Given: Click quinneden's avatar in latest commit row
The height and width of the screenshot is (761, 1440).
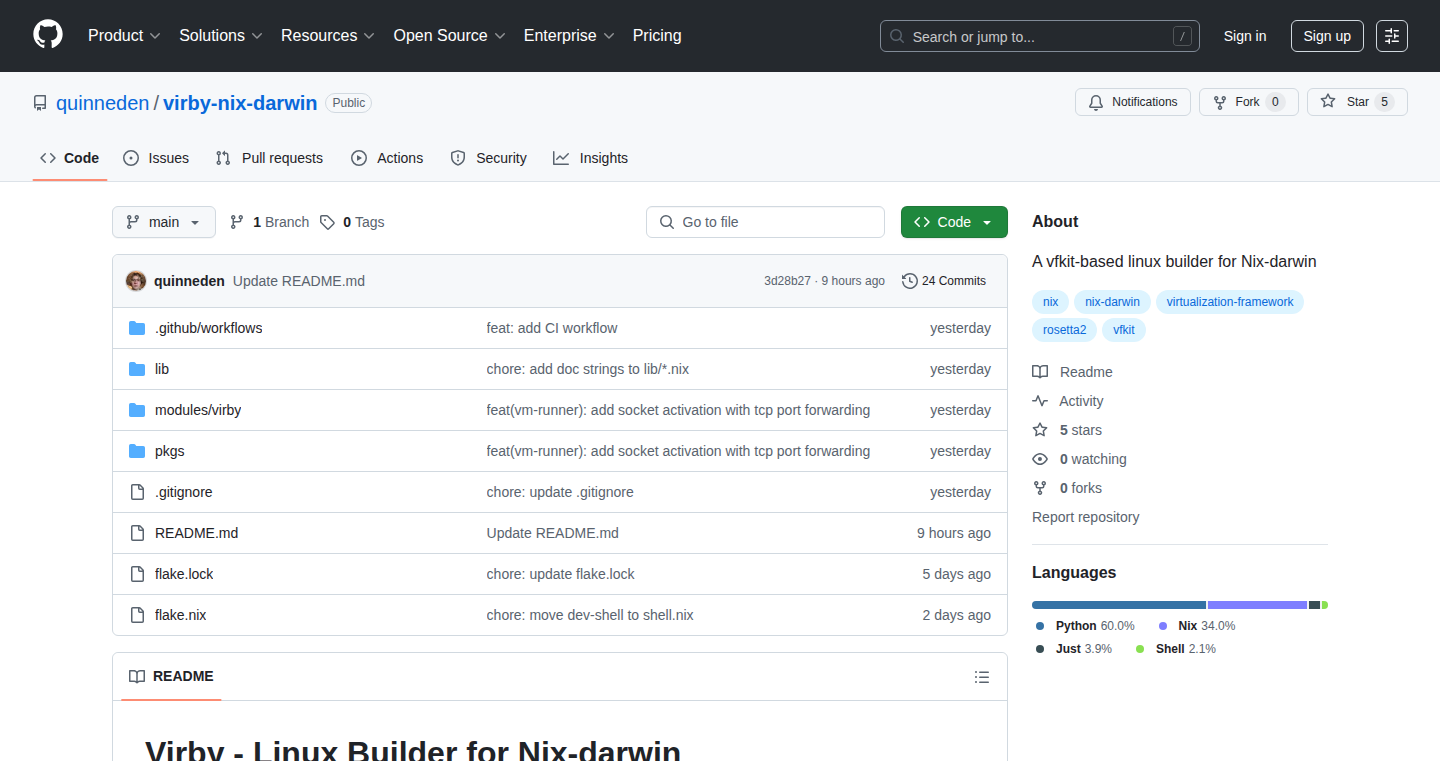Looking at the screenshot, I should pyautogui.click(x=136, y=281).
